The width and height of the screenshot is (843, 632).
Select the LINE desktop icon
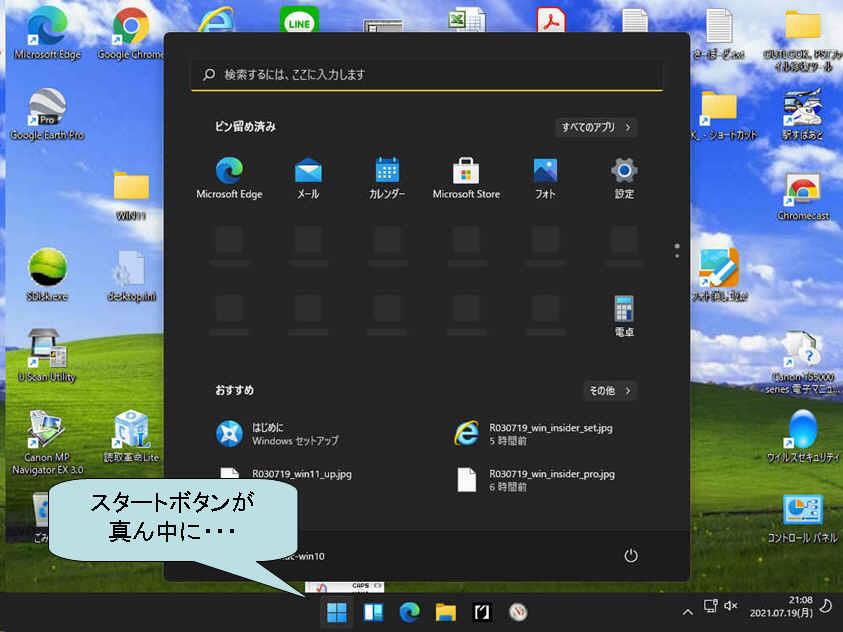(299, 20)
